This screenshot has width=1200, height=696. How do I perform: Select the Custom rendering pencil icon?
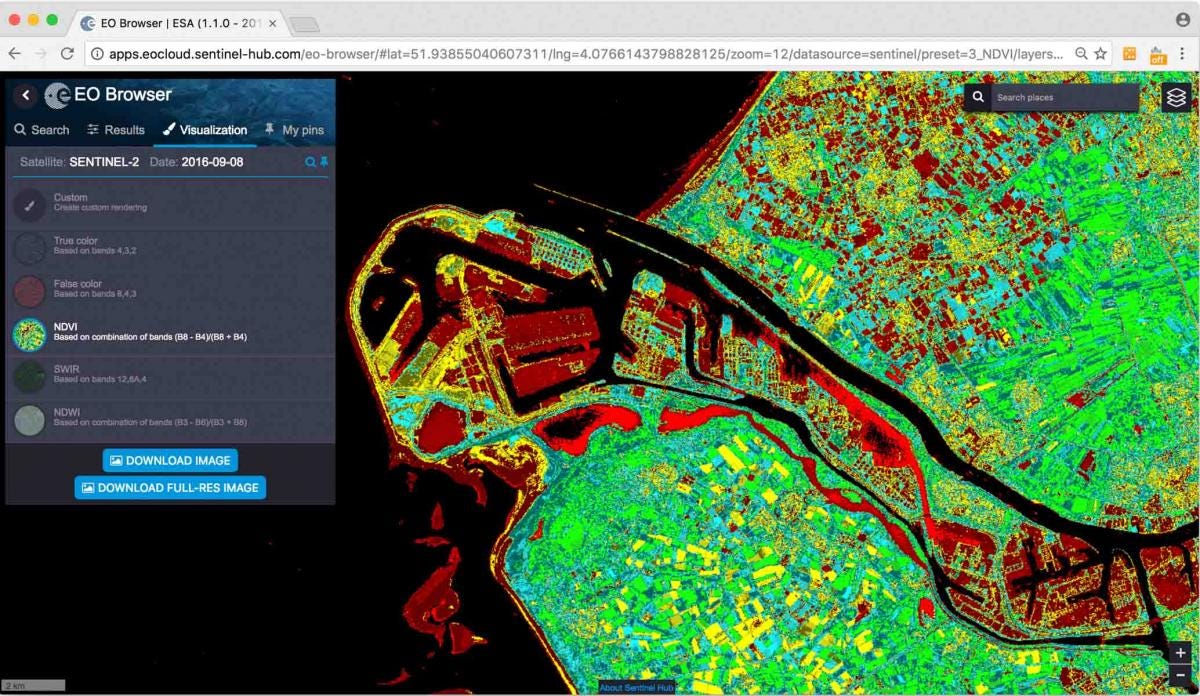[28, 205]
